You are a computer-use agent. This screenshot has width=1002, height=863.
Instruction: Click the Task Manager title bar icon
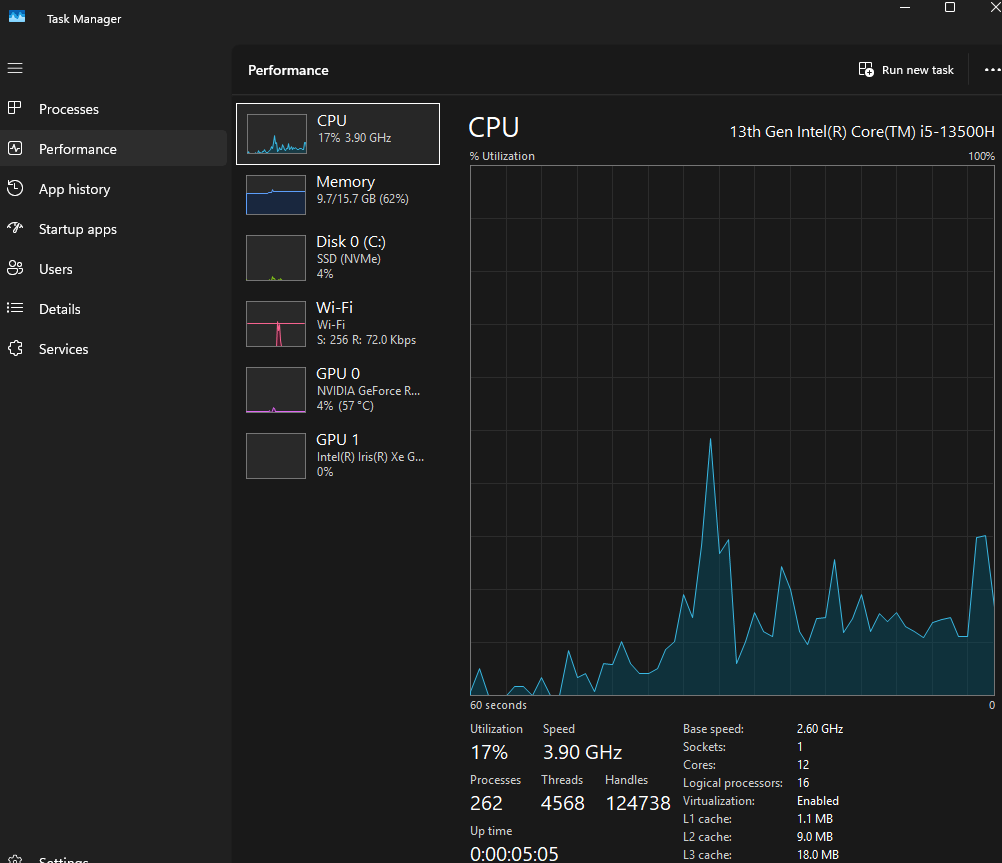tap(17, 17)
